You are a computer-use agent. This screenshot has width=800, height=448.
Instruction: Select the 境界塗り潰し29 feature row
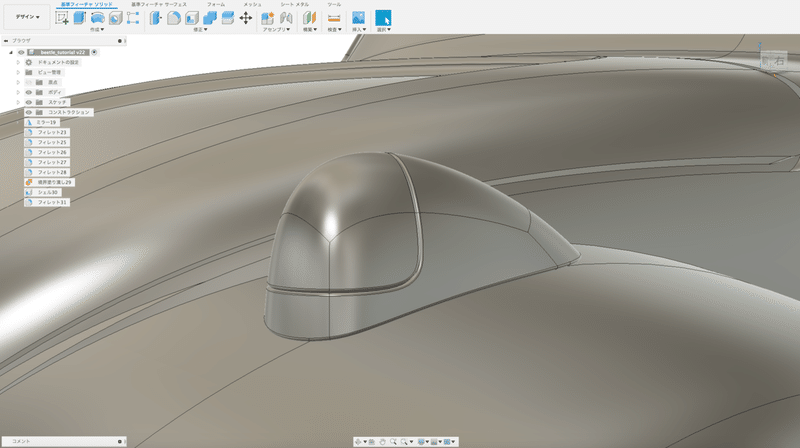[x=49, y=182]
